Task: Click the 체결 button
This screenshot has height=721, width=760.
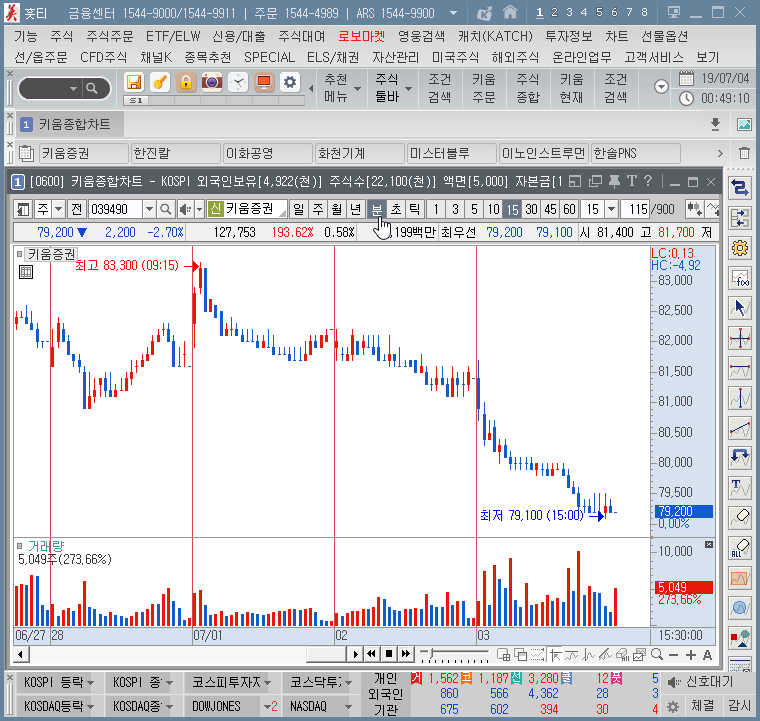Action: [x=703, y=706]
